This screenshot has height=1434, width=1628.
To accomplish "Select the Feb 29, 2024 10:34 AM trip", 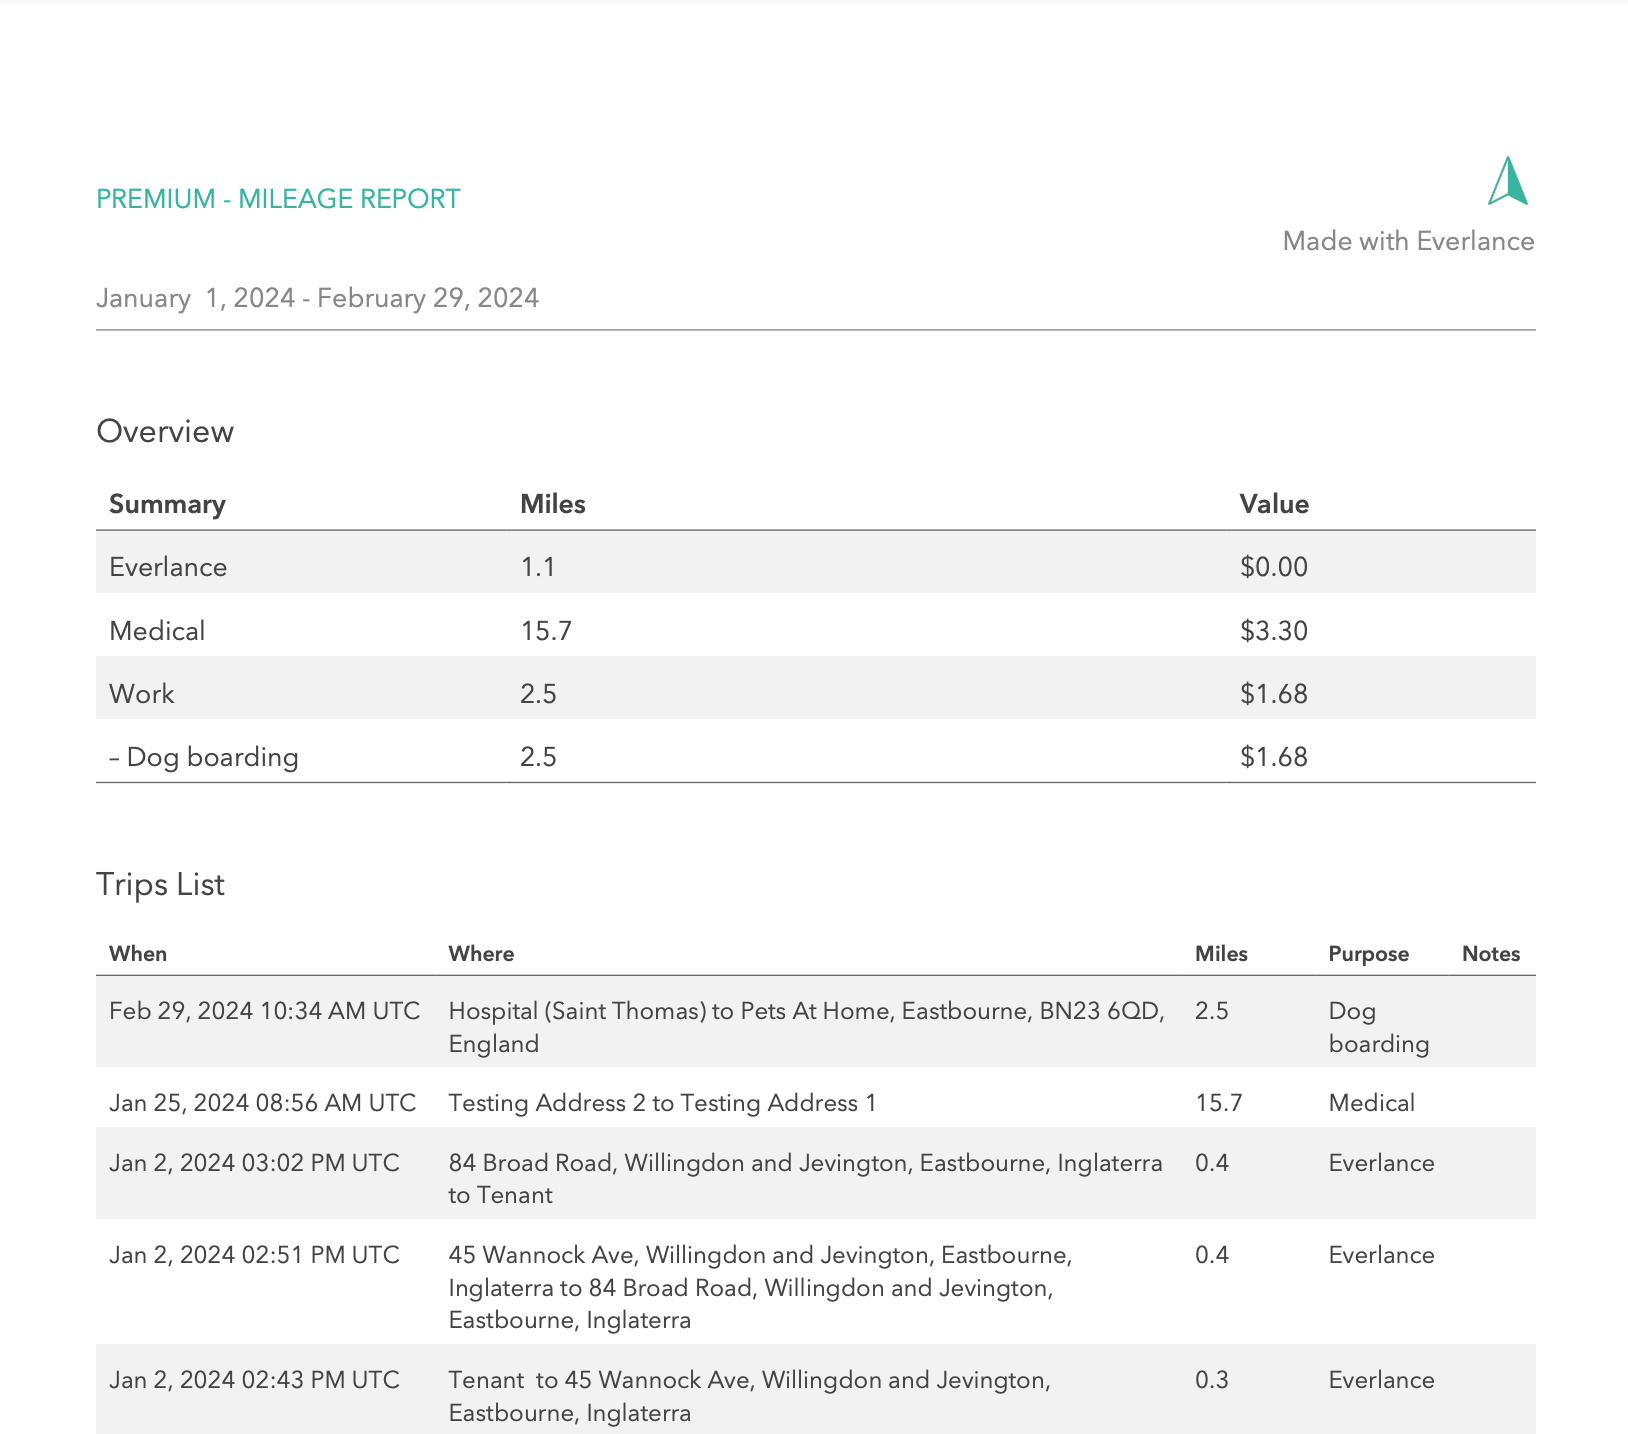I will click(264, 1011).
